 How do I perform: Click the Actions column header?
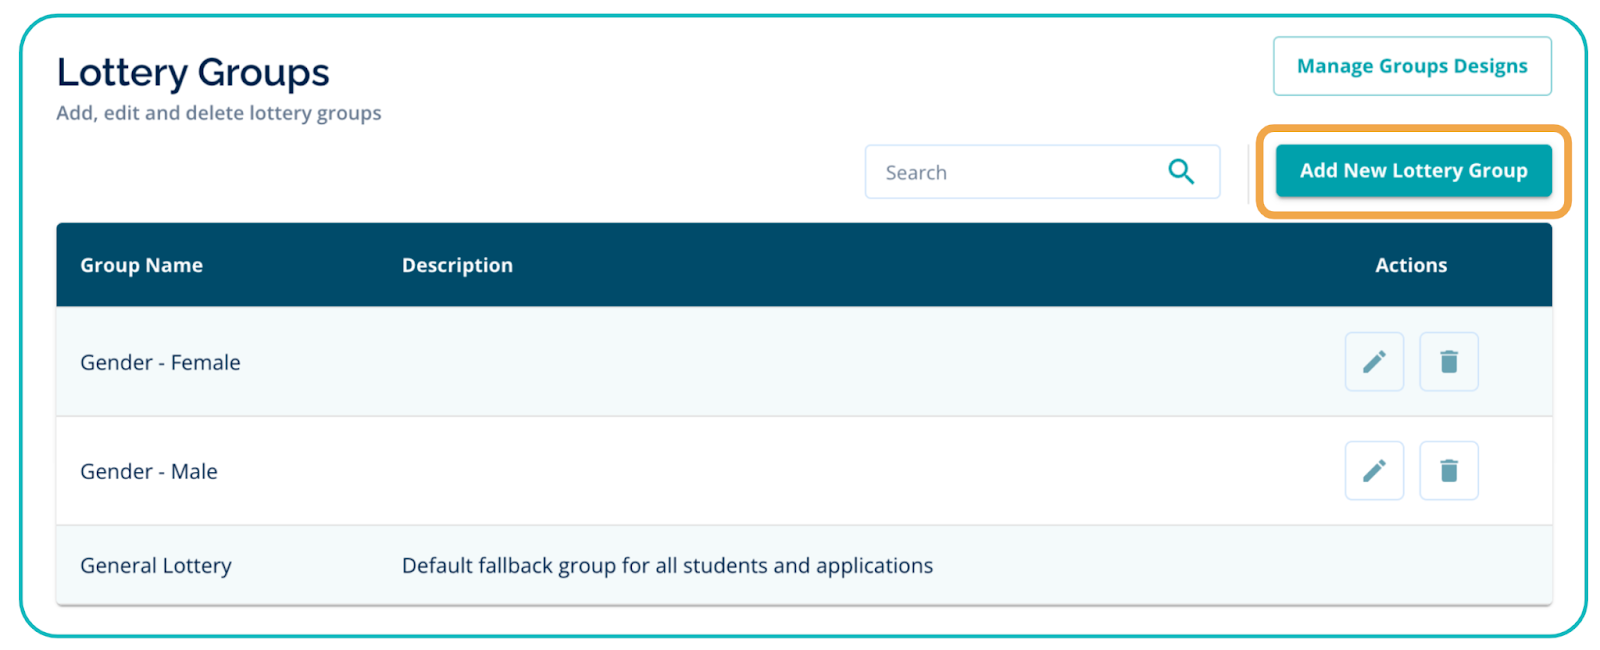click(1410, 265)
